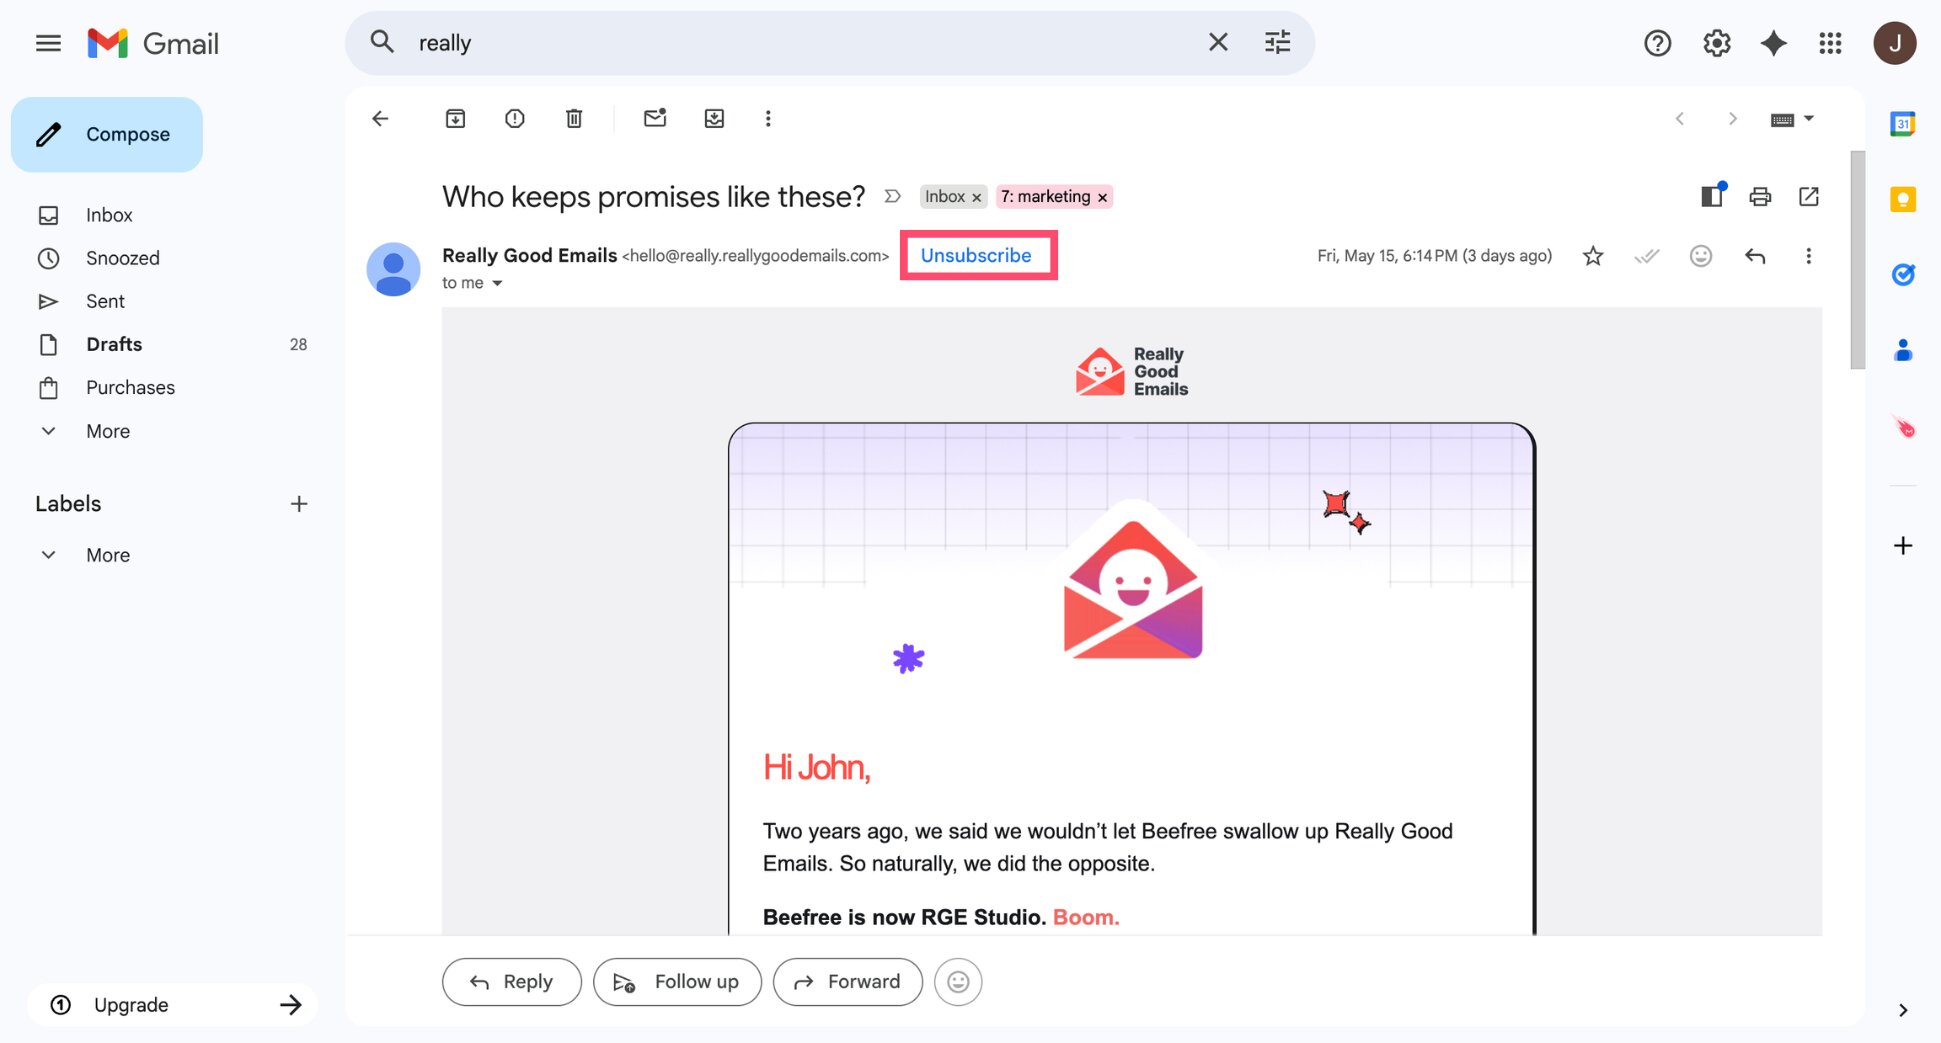Open the main menu hamburger icon
The width and height of the screenshot is (1941, 1043).
tap(48, 43)
